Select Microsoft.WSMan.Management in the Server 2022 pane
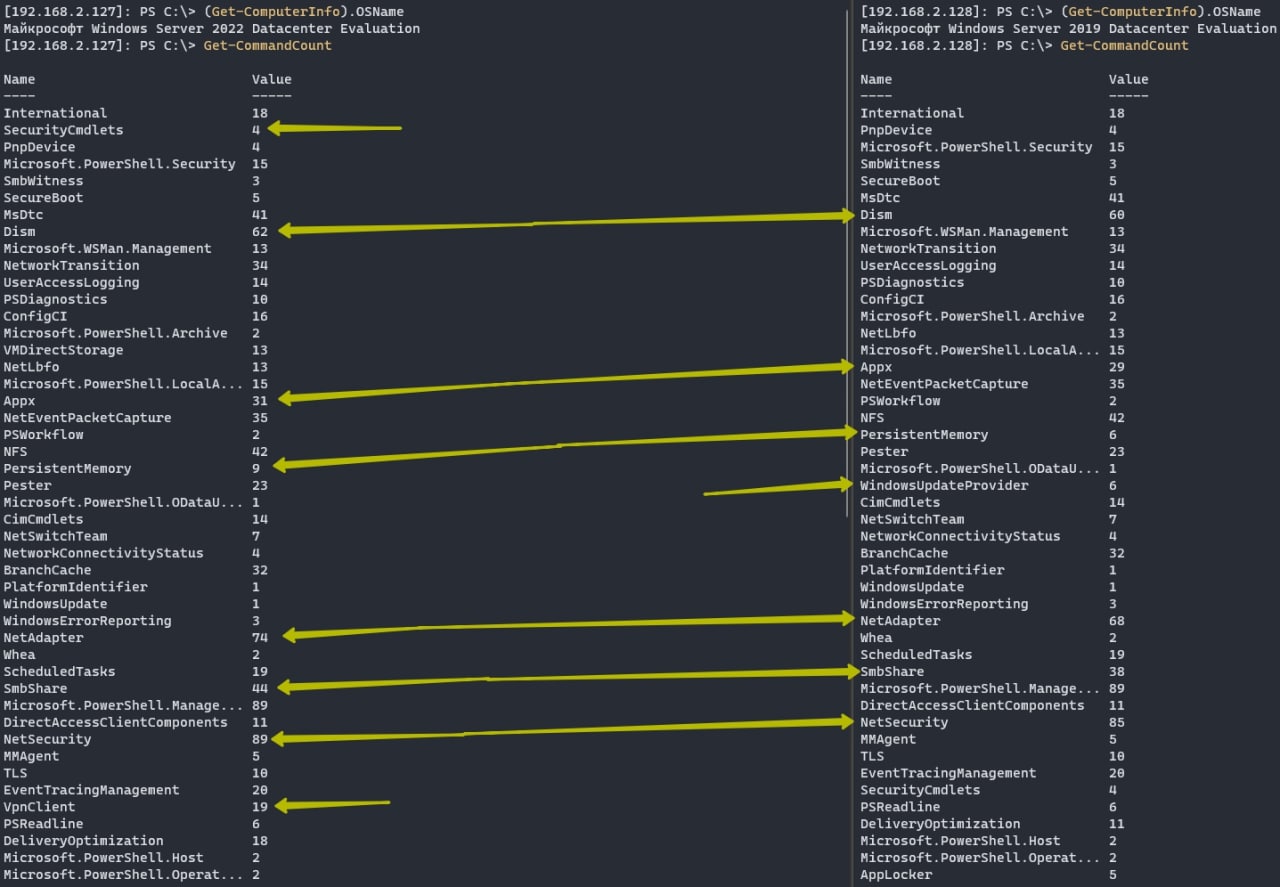Image resolution: width=1280 pixels, height=887 pixels. pos(108,249)
